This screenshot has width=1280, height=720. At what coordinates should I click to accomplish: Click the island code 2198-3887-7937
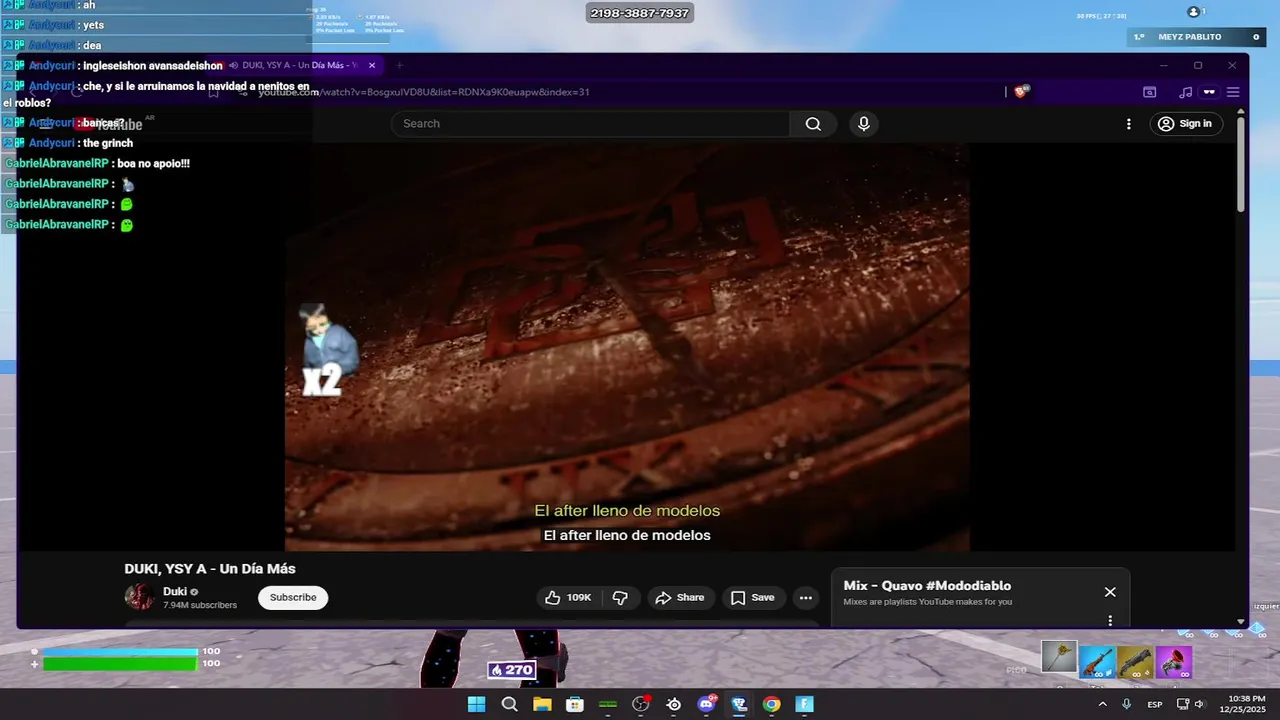[x=640, y=13]
